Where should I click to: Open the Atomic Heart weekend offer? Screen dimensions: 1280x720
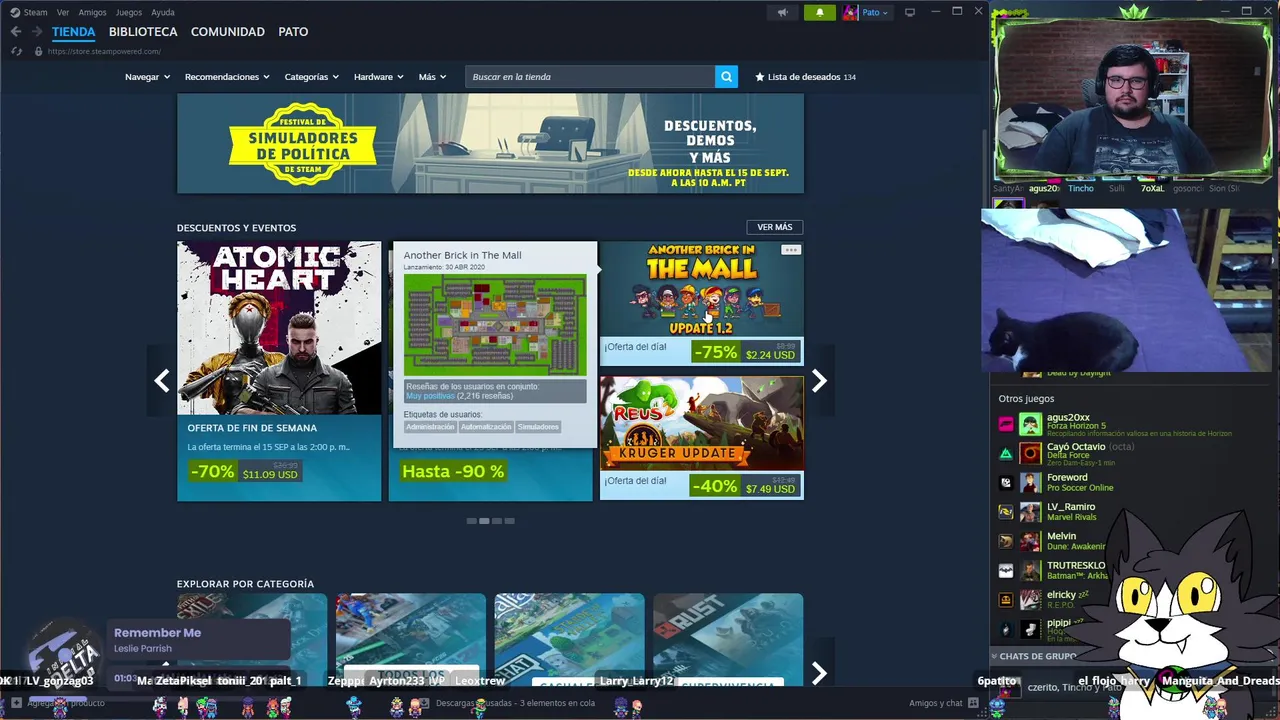[x=279, y=371]
